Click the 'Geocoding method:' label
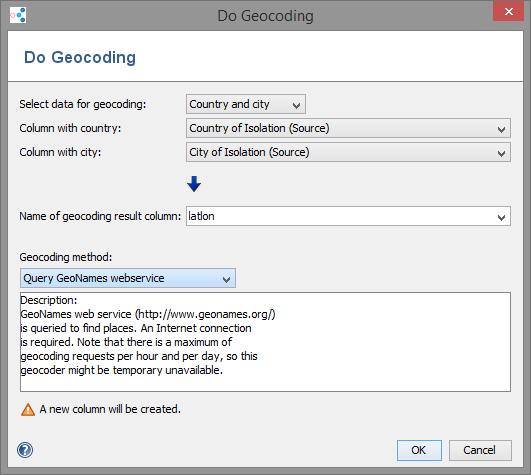This screenshot has width=531, height=475. point(66,257)
